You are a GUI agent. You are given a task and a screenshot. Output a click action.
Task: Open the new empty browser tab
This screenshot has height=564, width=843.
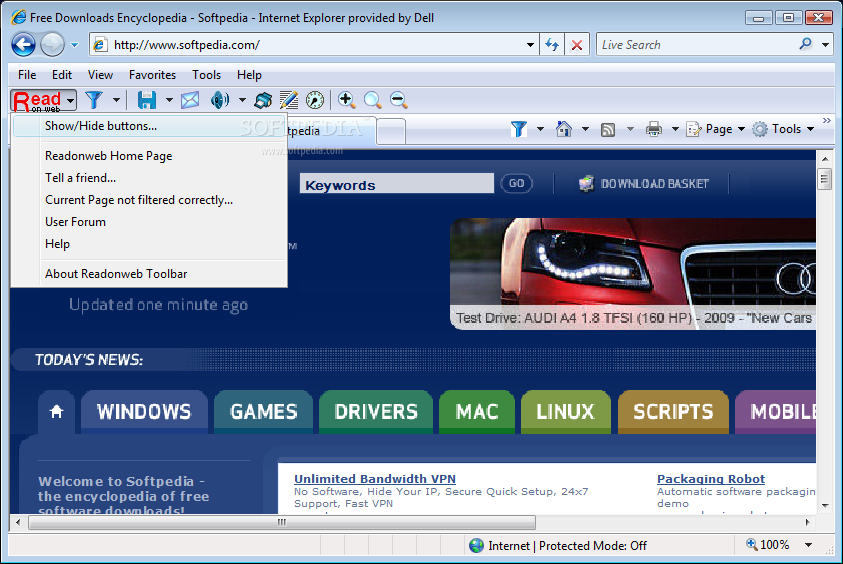(391, 132)
